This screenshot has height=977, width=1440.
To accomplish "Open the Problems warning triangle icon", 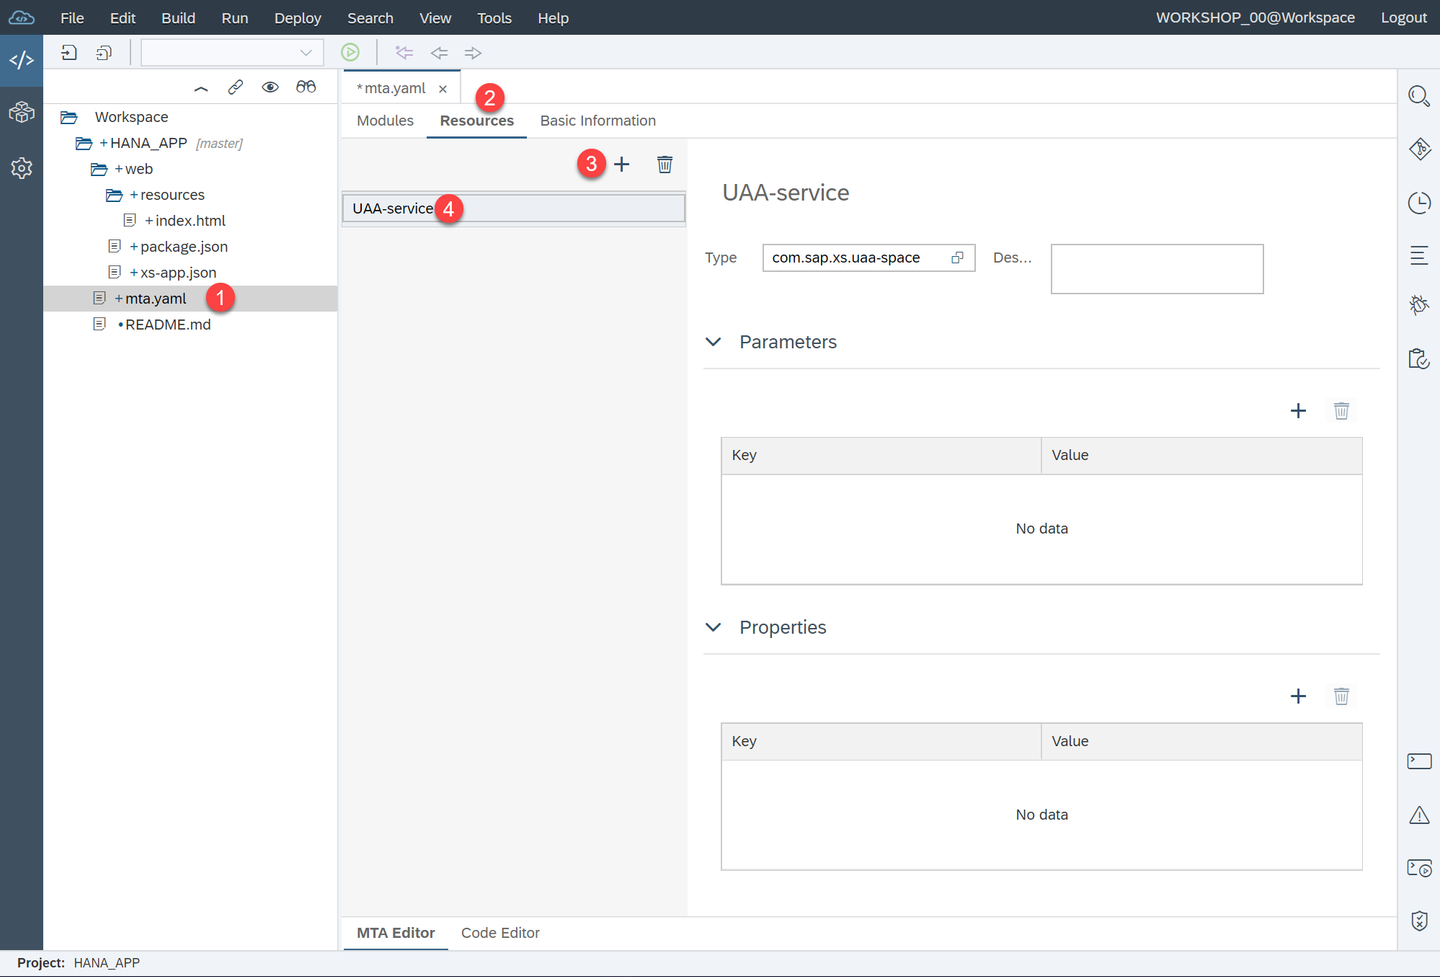I will pyautogui.click(x=1419, y=815).
